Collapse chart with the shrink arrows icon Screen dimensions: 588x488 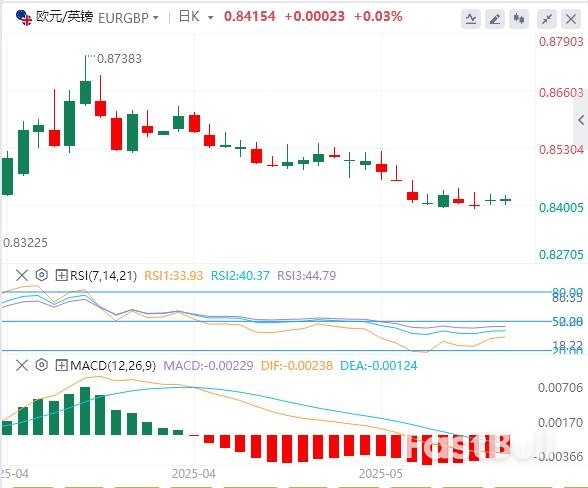[547, 18]
